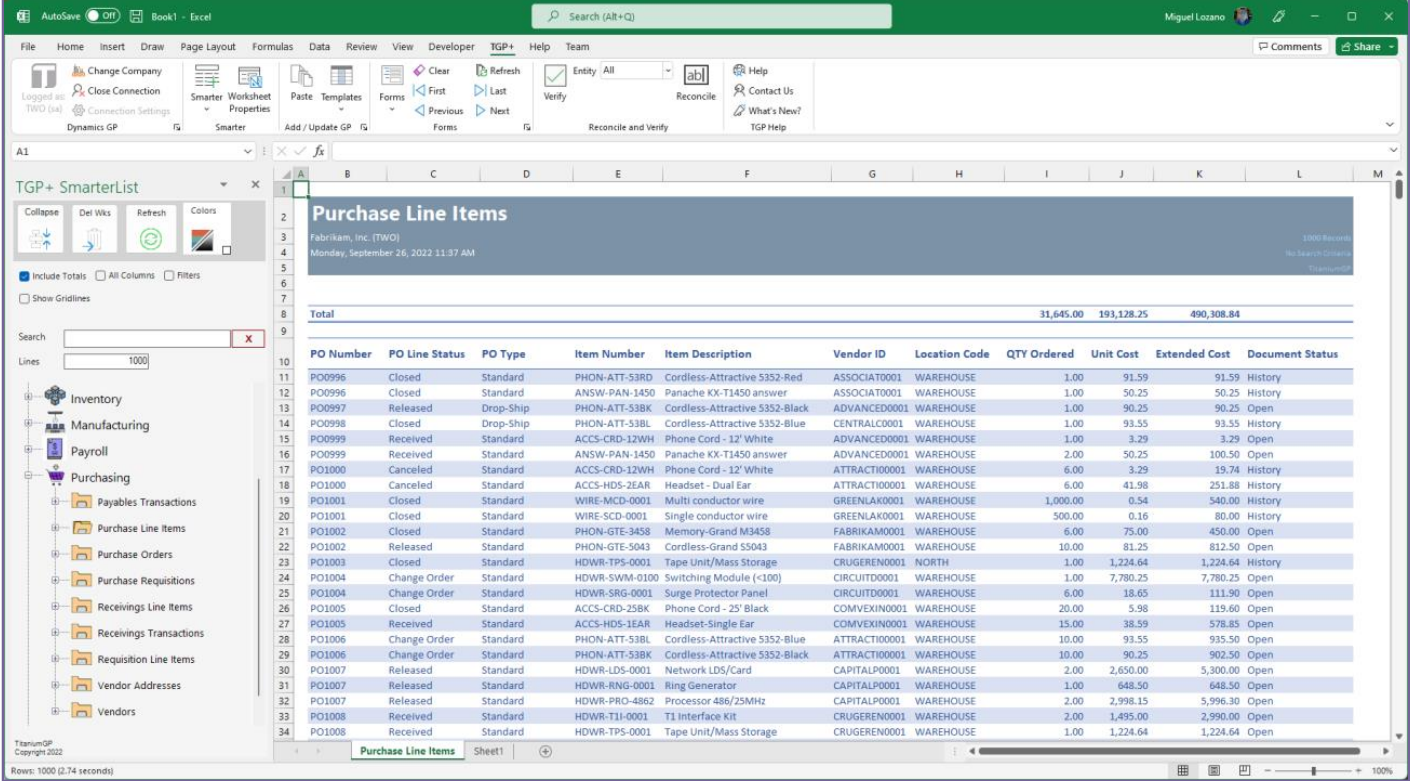The height and width of the screenshot is (781, 1410).
Task: Open the File menu
Action: pyautogui.click(x=28, y=47)
